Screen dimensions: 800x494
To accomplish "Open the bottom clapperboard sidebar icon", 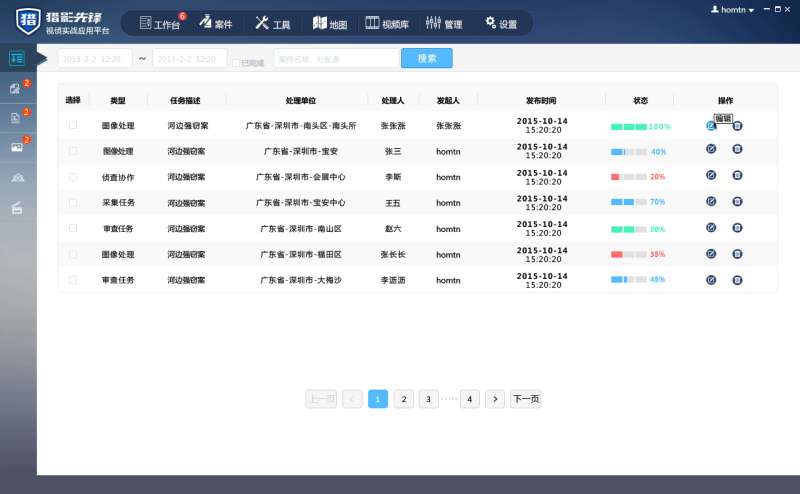I will [17, 208].
